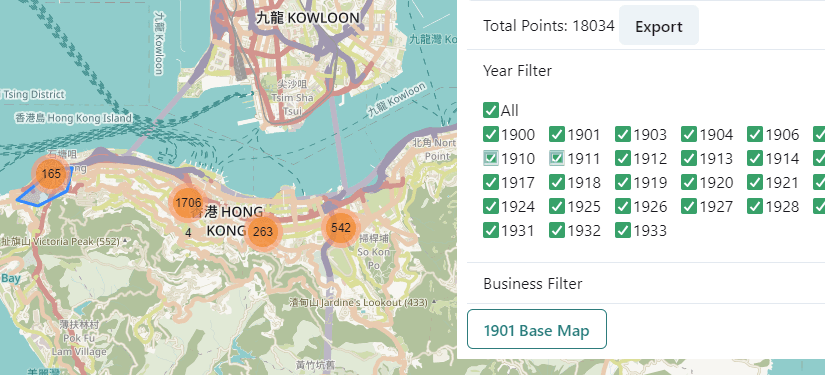
Task: Open the 1706 points cluster marker
Action: 188,202
